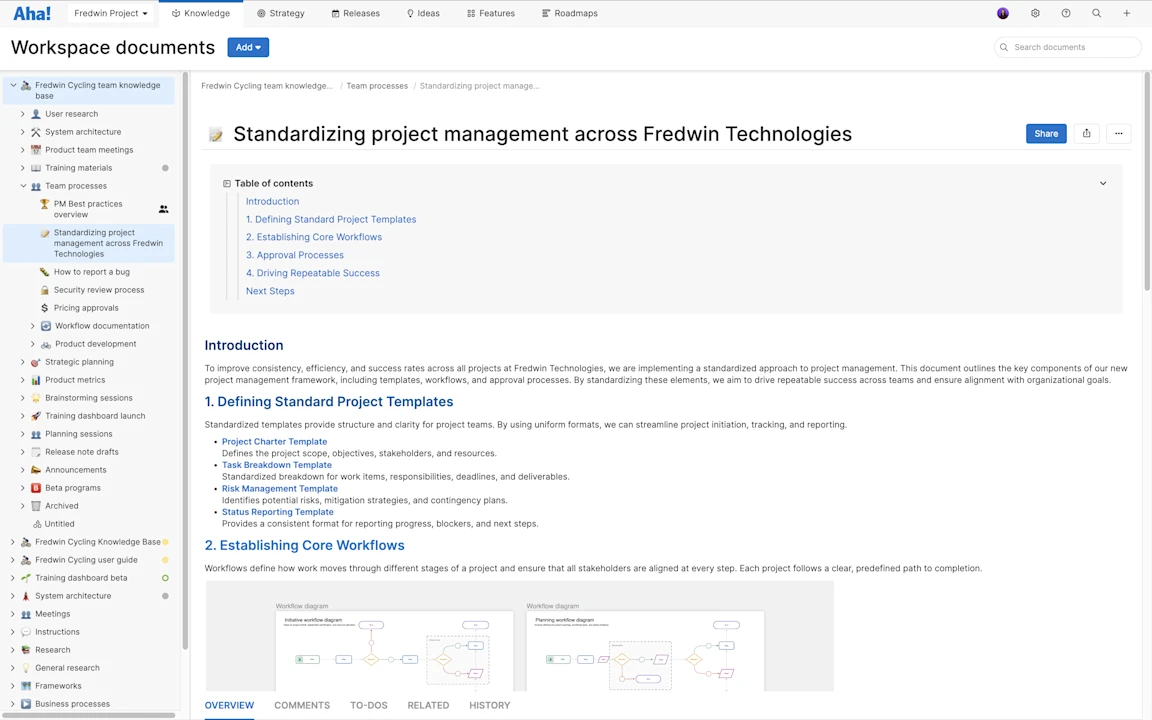This screenshot has width=1152, height=720.
Task: Click the Strategic planning target icon
Action: click(x=35, y=362)
